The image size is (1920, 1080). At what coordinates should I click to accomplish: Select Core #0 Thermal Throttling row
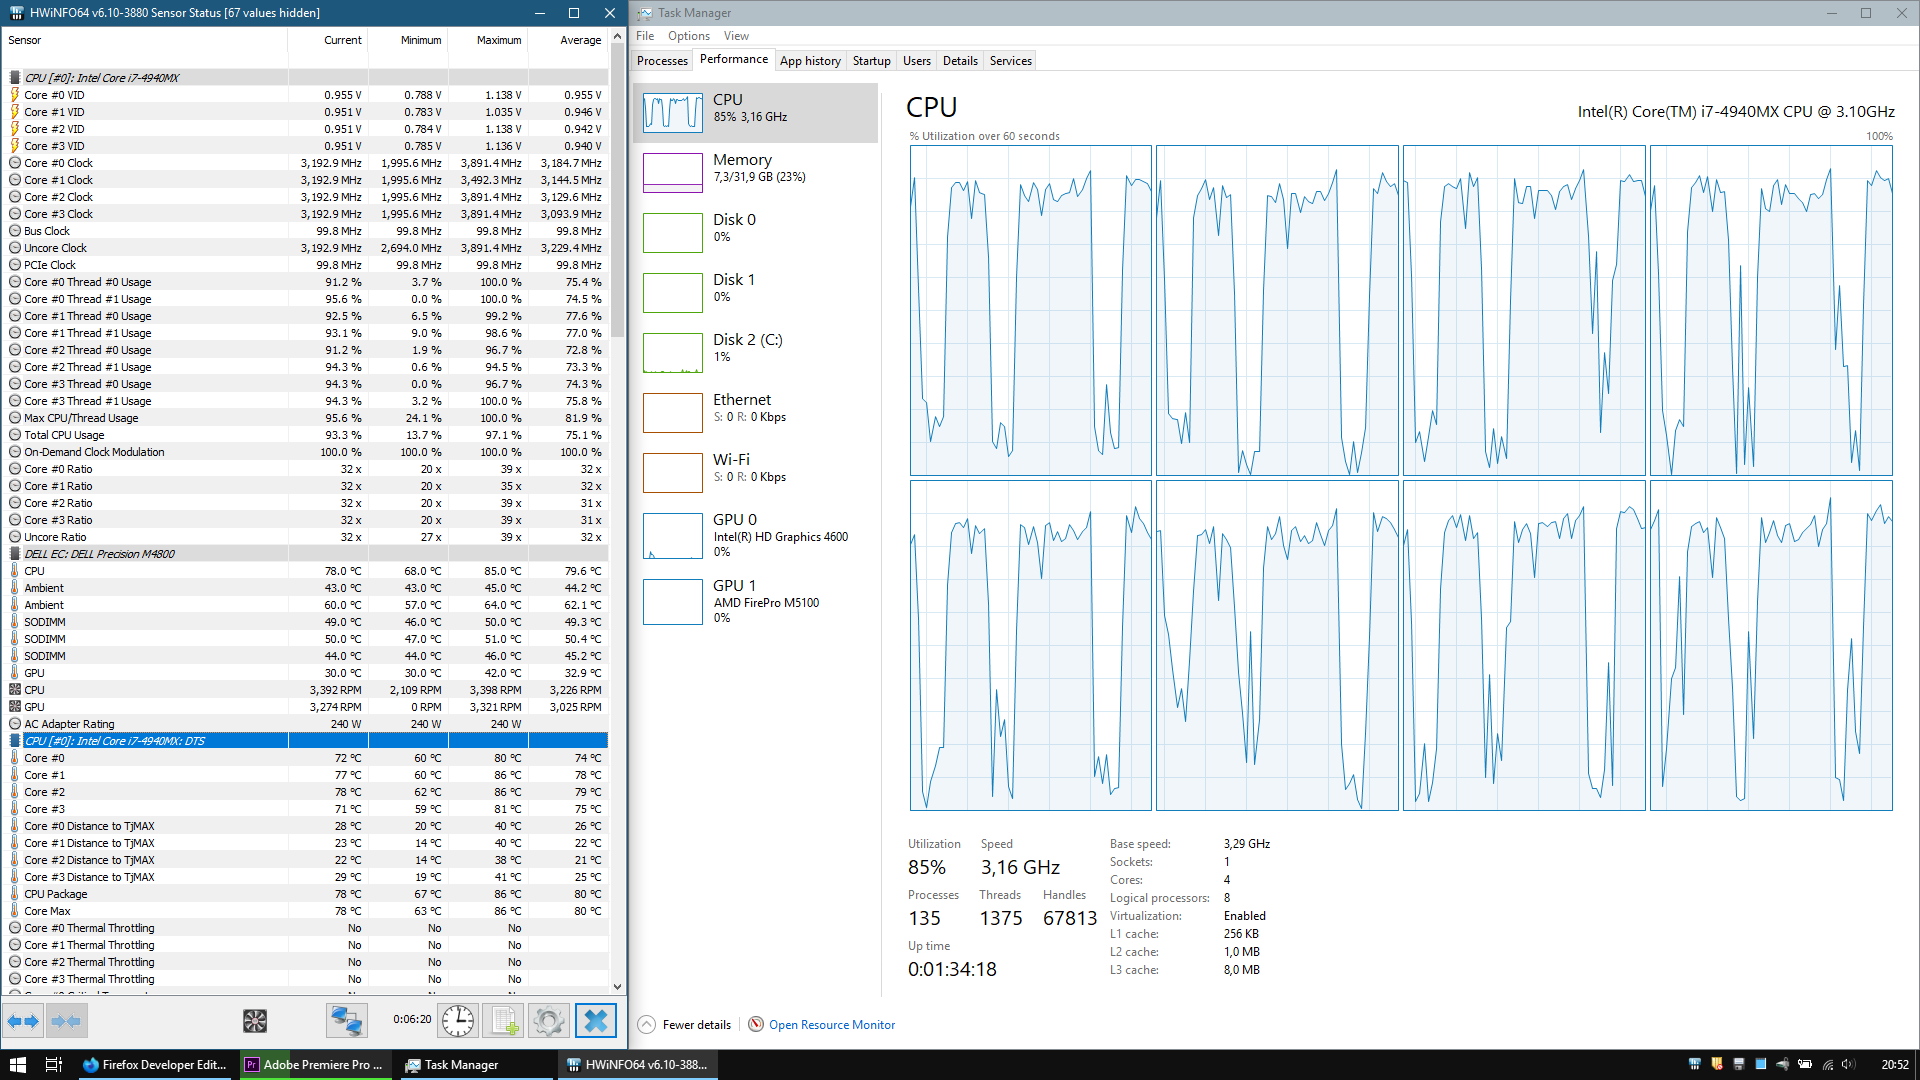[305, 928]
